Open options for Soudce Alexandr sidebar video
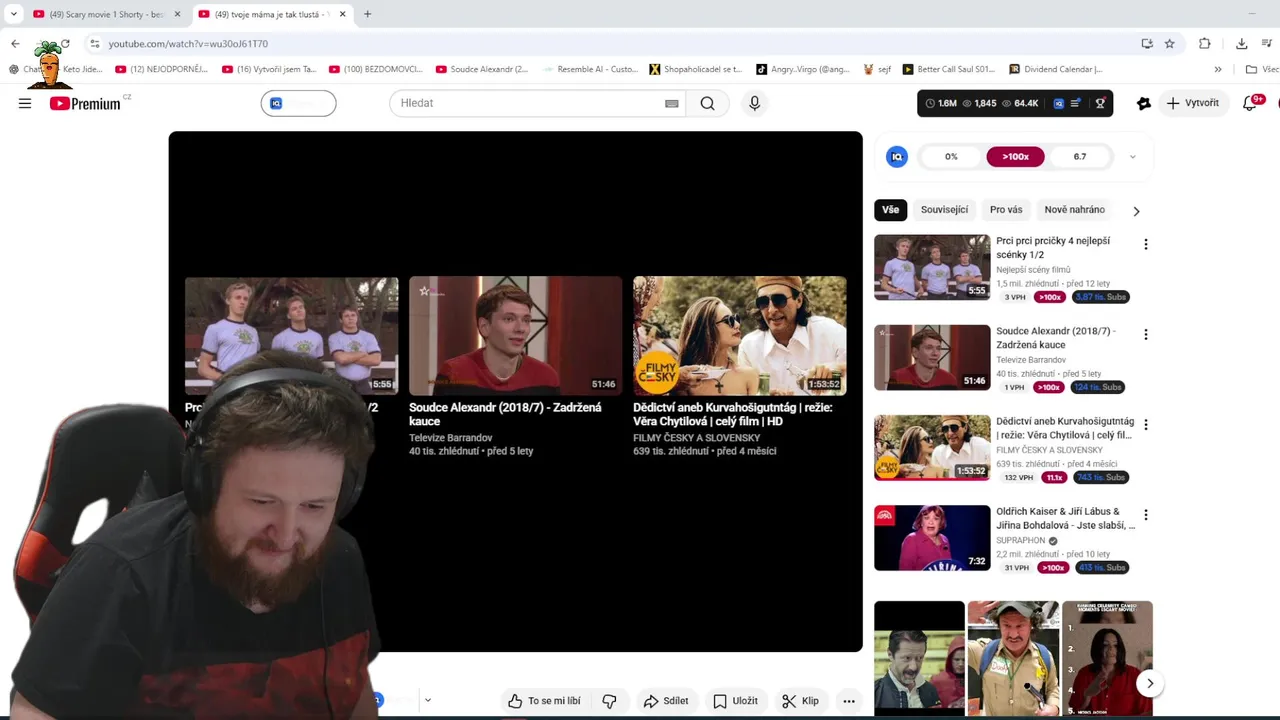 point(1145,334)
